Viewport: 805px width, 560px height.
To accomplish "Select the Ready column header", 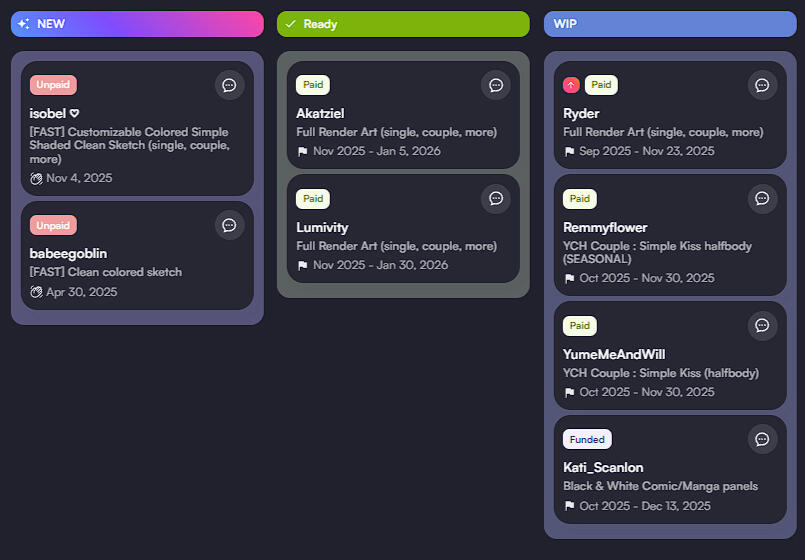I will click(403, 24).
